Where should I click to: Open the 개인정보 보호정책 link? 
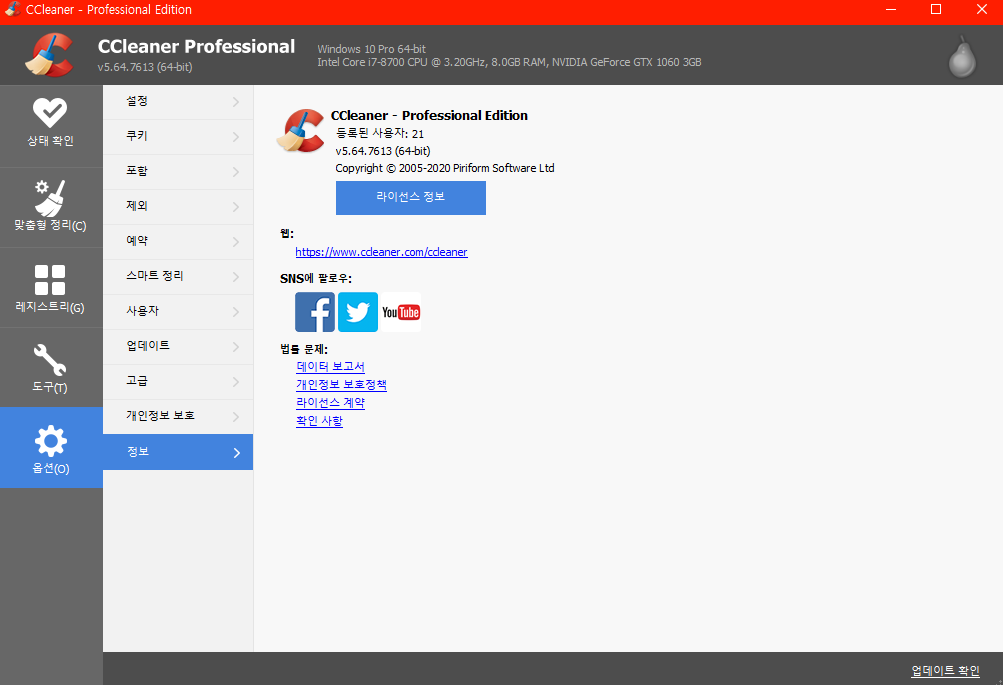pyautogui.click(x=341, y=384)
